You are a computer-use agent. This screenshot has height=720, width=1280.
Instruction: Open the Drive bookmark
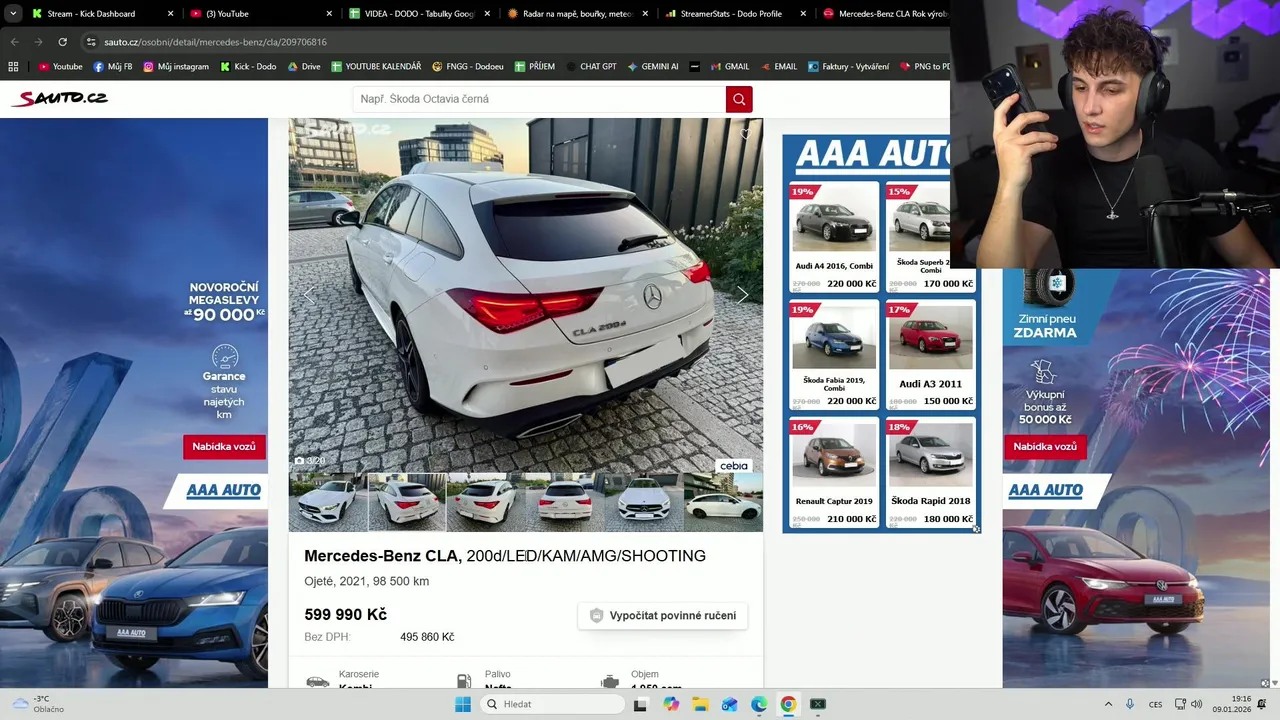304,67
